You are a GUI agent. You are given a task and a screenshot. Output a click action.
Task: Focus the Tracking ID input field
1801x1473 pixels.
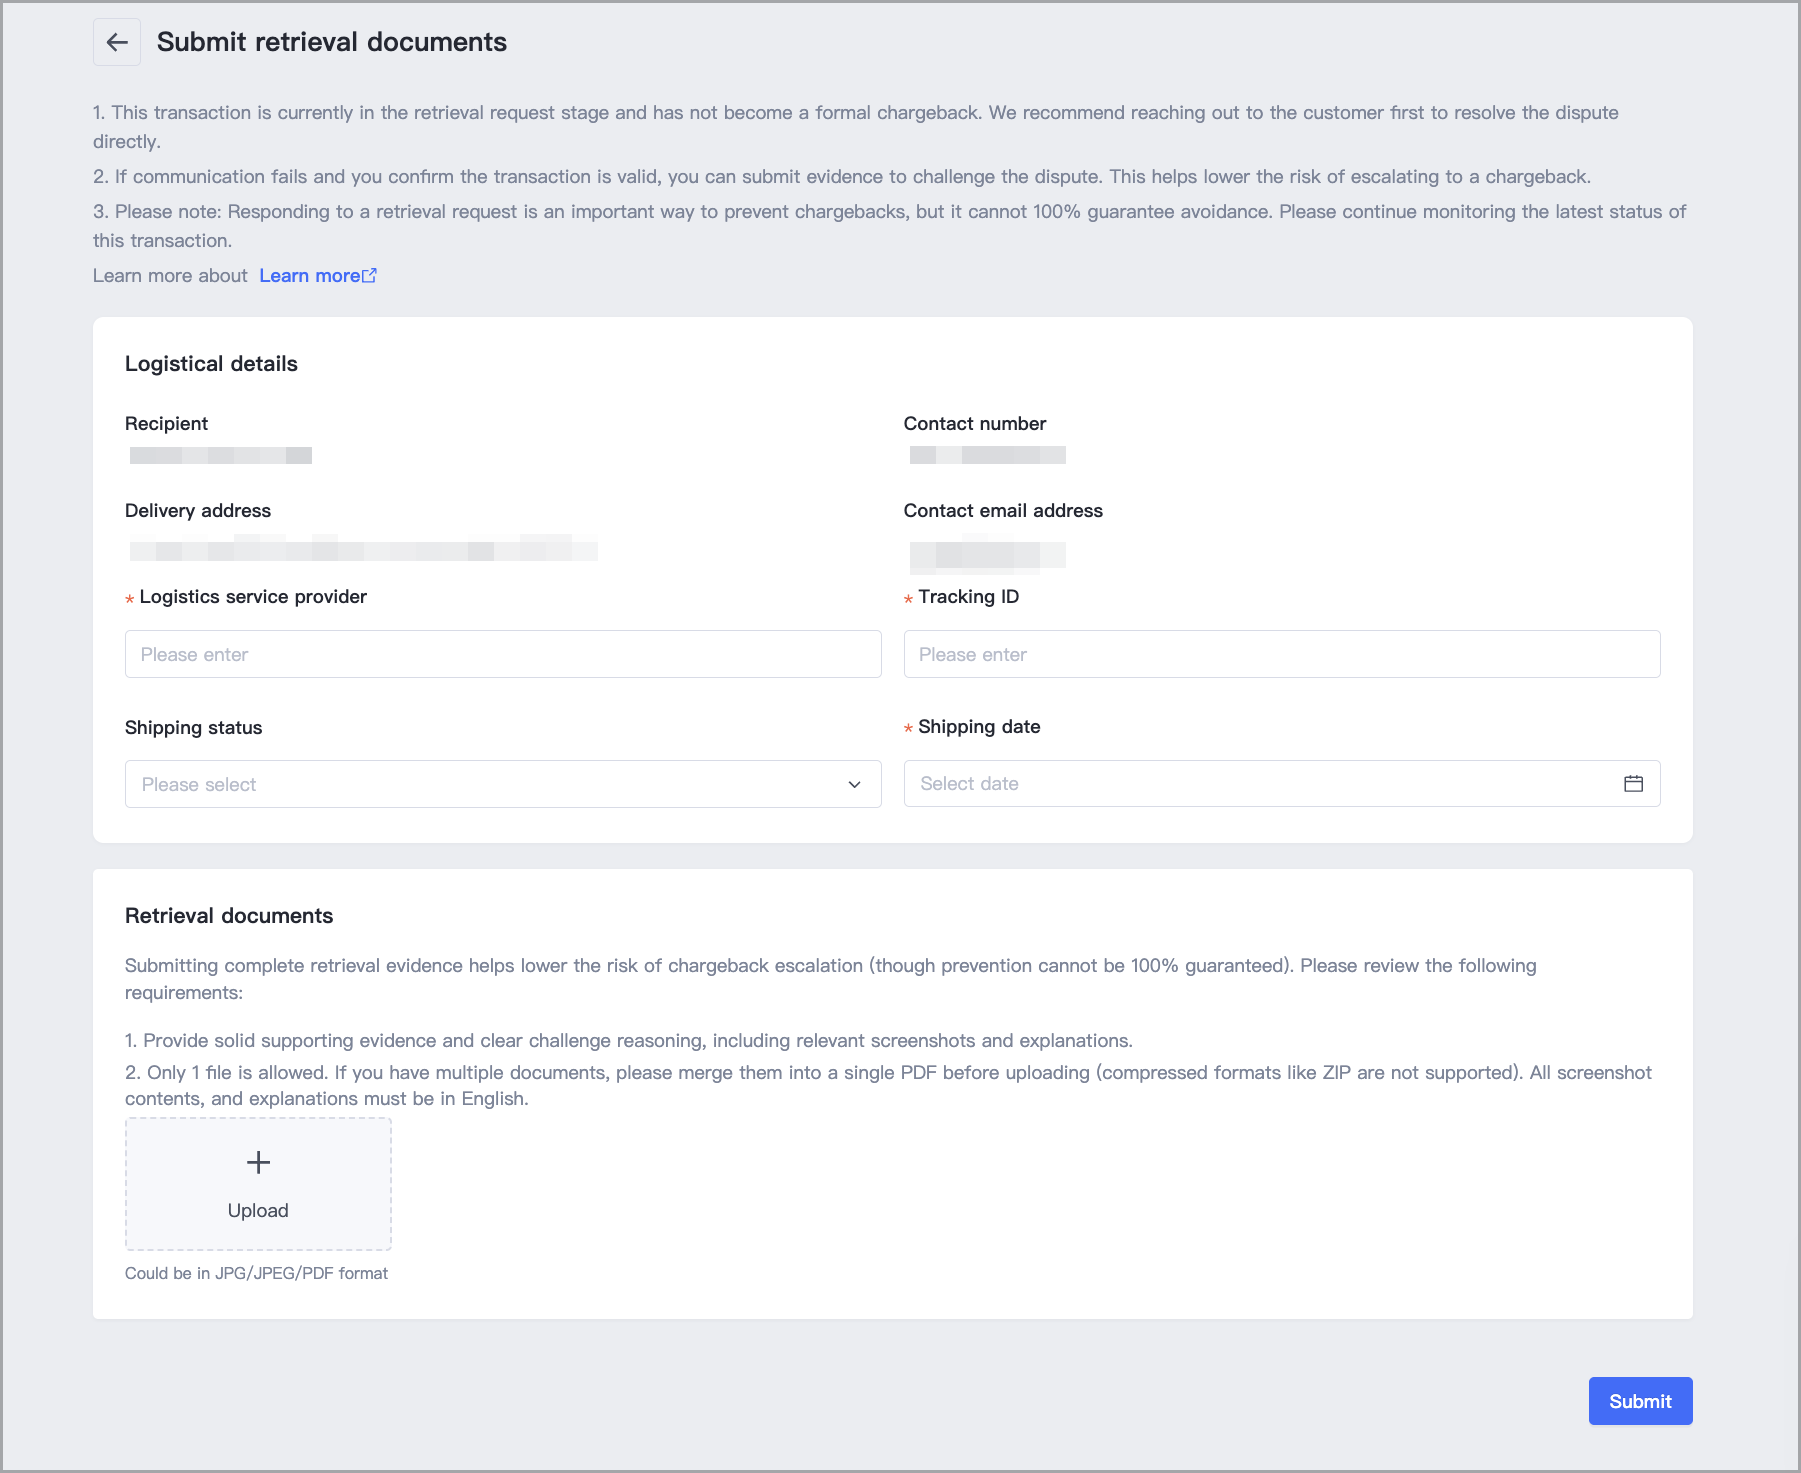click(1282, 654)
